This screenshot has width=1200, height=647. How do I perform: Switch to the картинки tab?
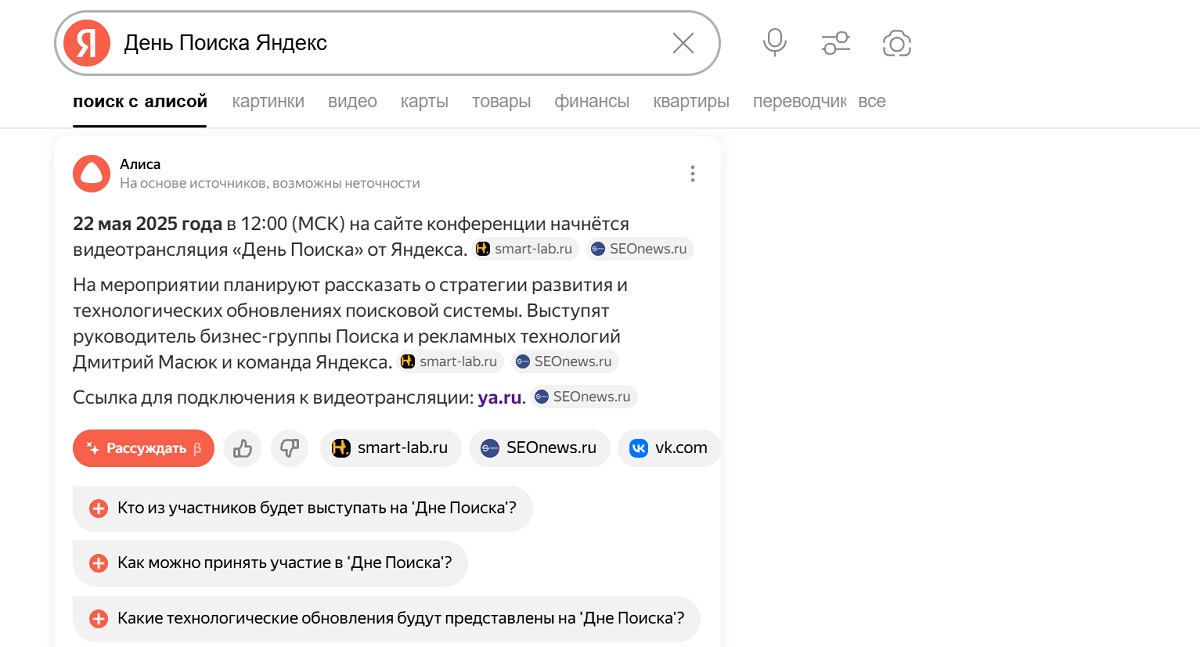[268, 100]
